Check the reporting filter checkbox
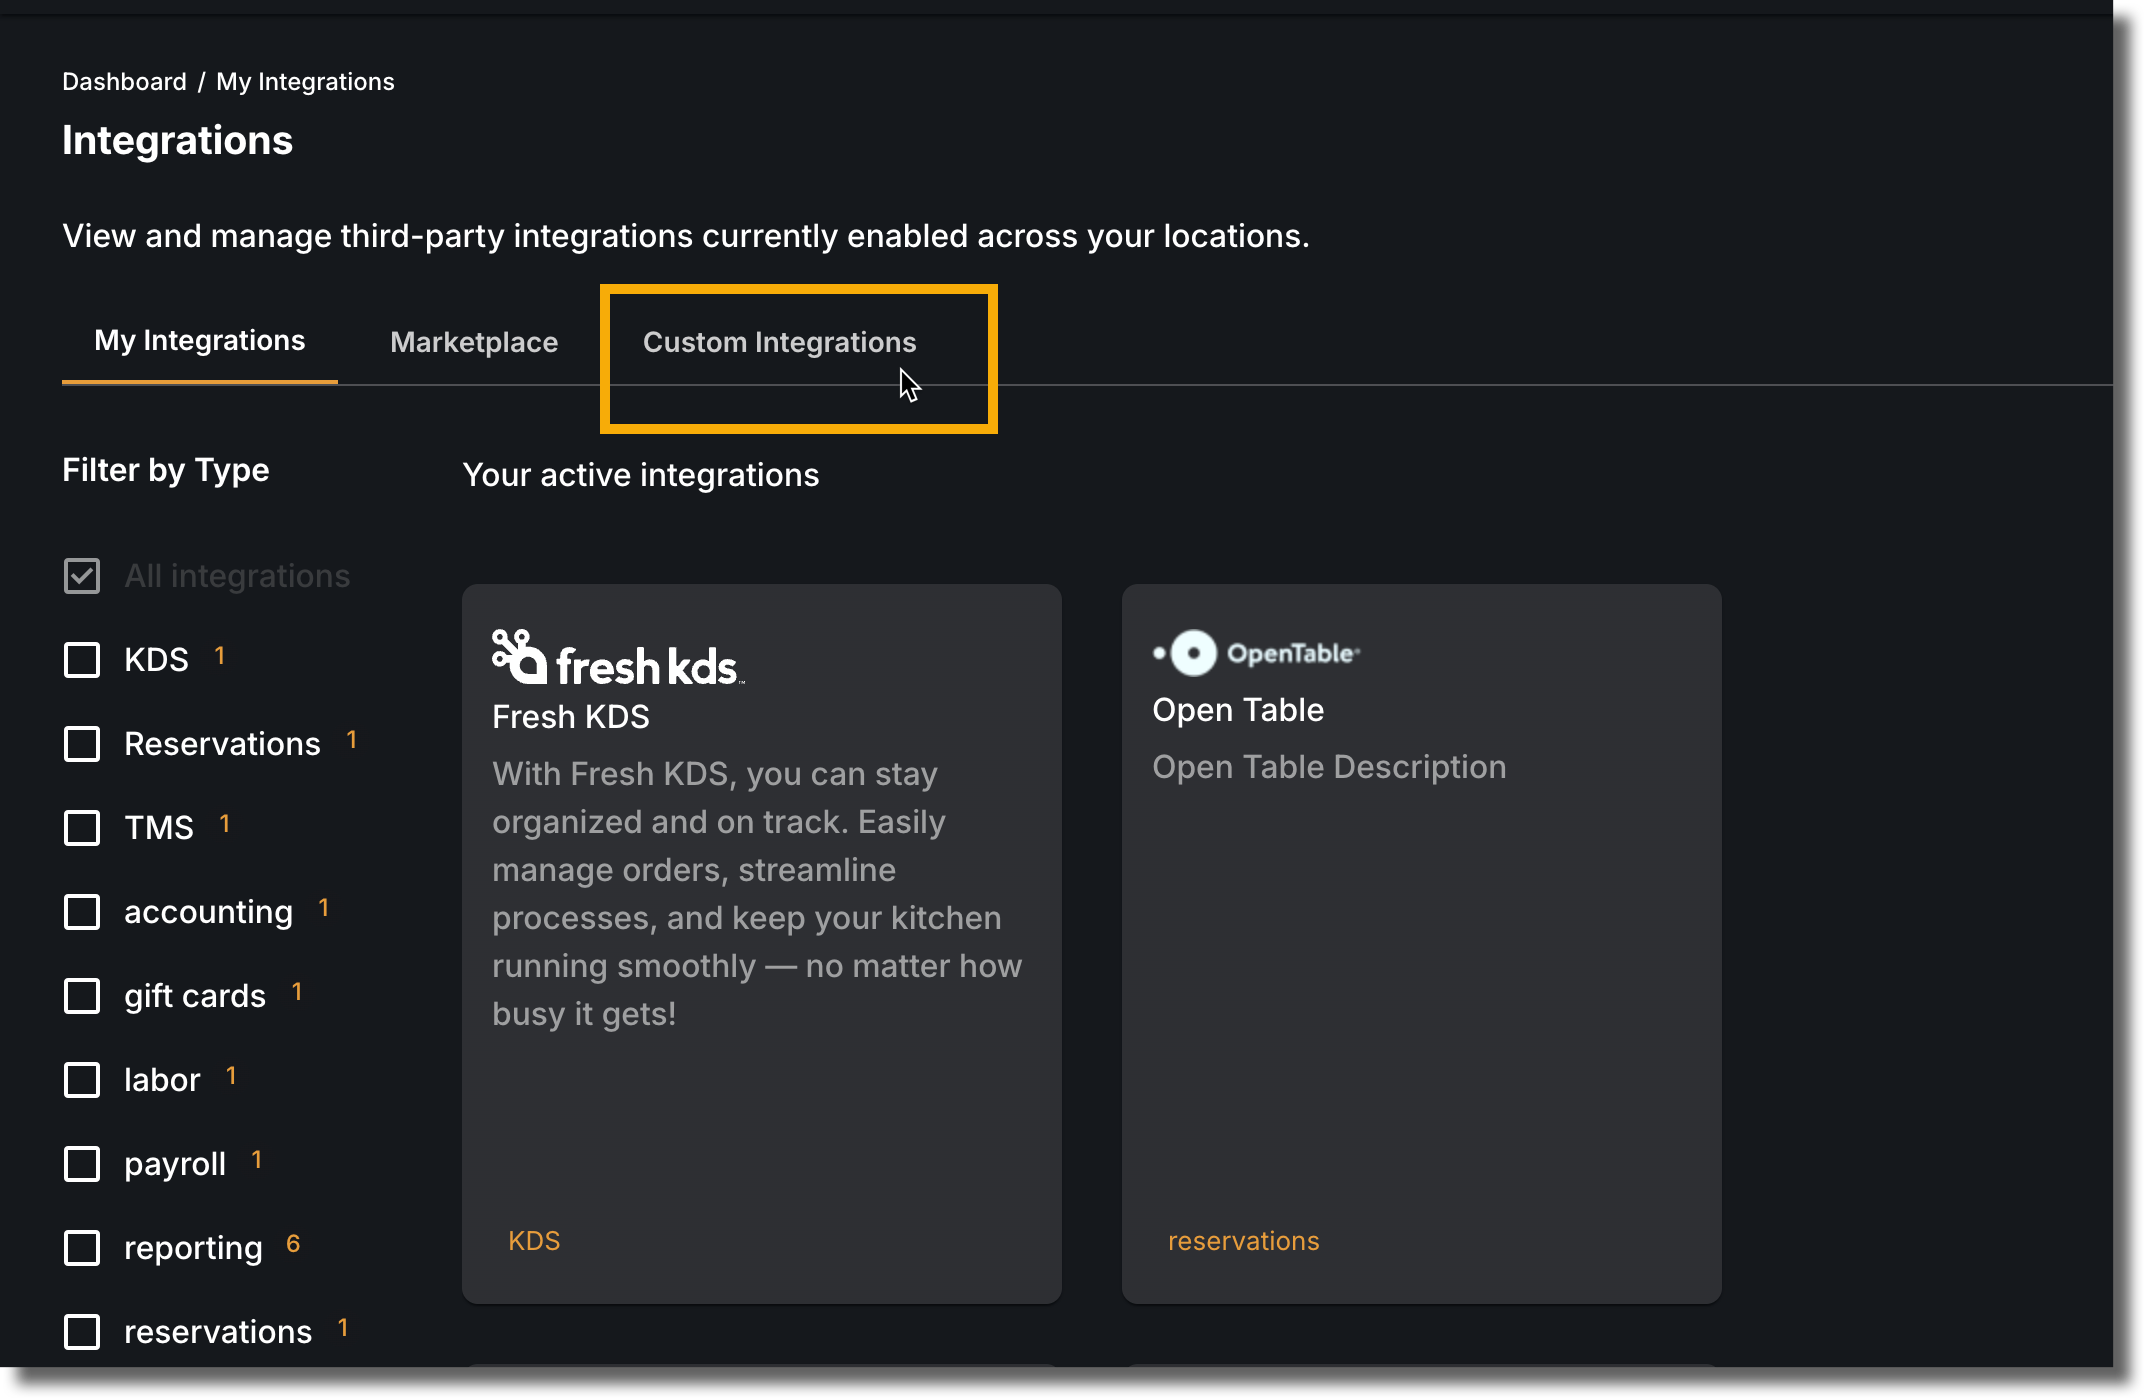The height and width of the screenshot is (1398, 2144). tap(82, 1248)
